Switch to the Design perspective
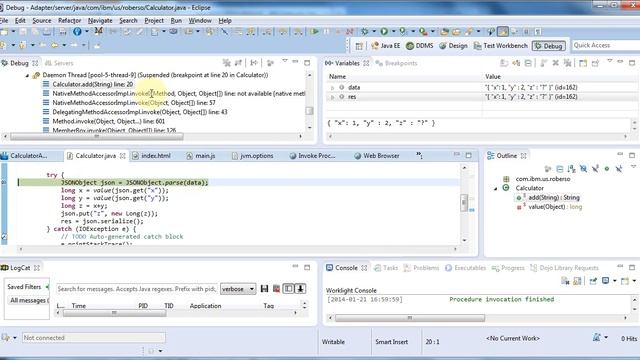Screen dimensions: 640x360 [x=453, y=46]
